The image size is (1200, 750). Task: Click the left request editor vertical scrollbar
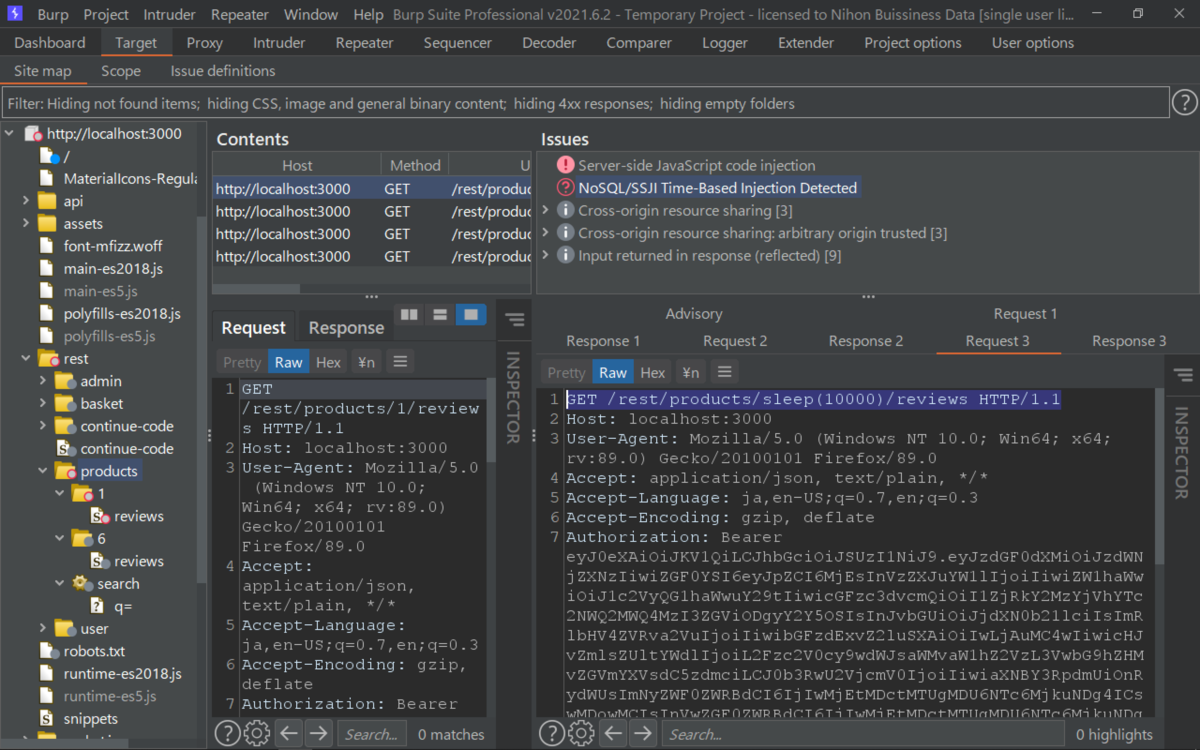pos(490,420)
